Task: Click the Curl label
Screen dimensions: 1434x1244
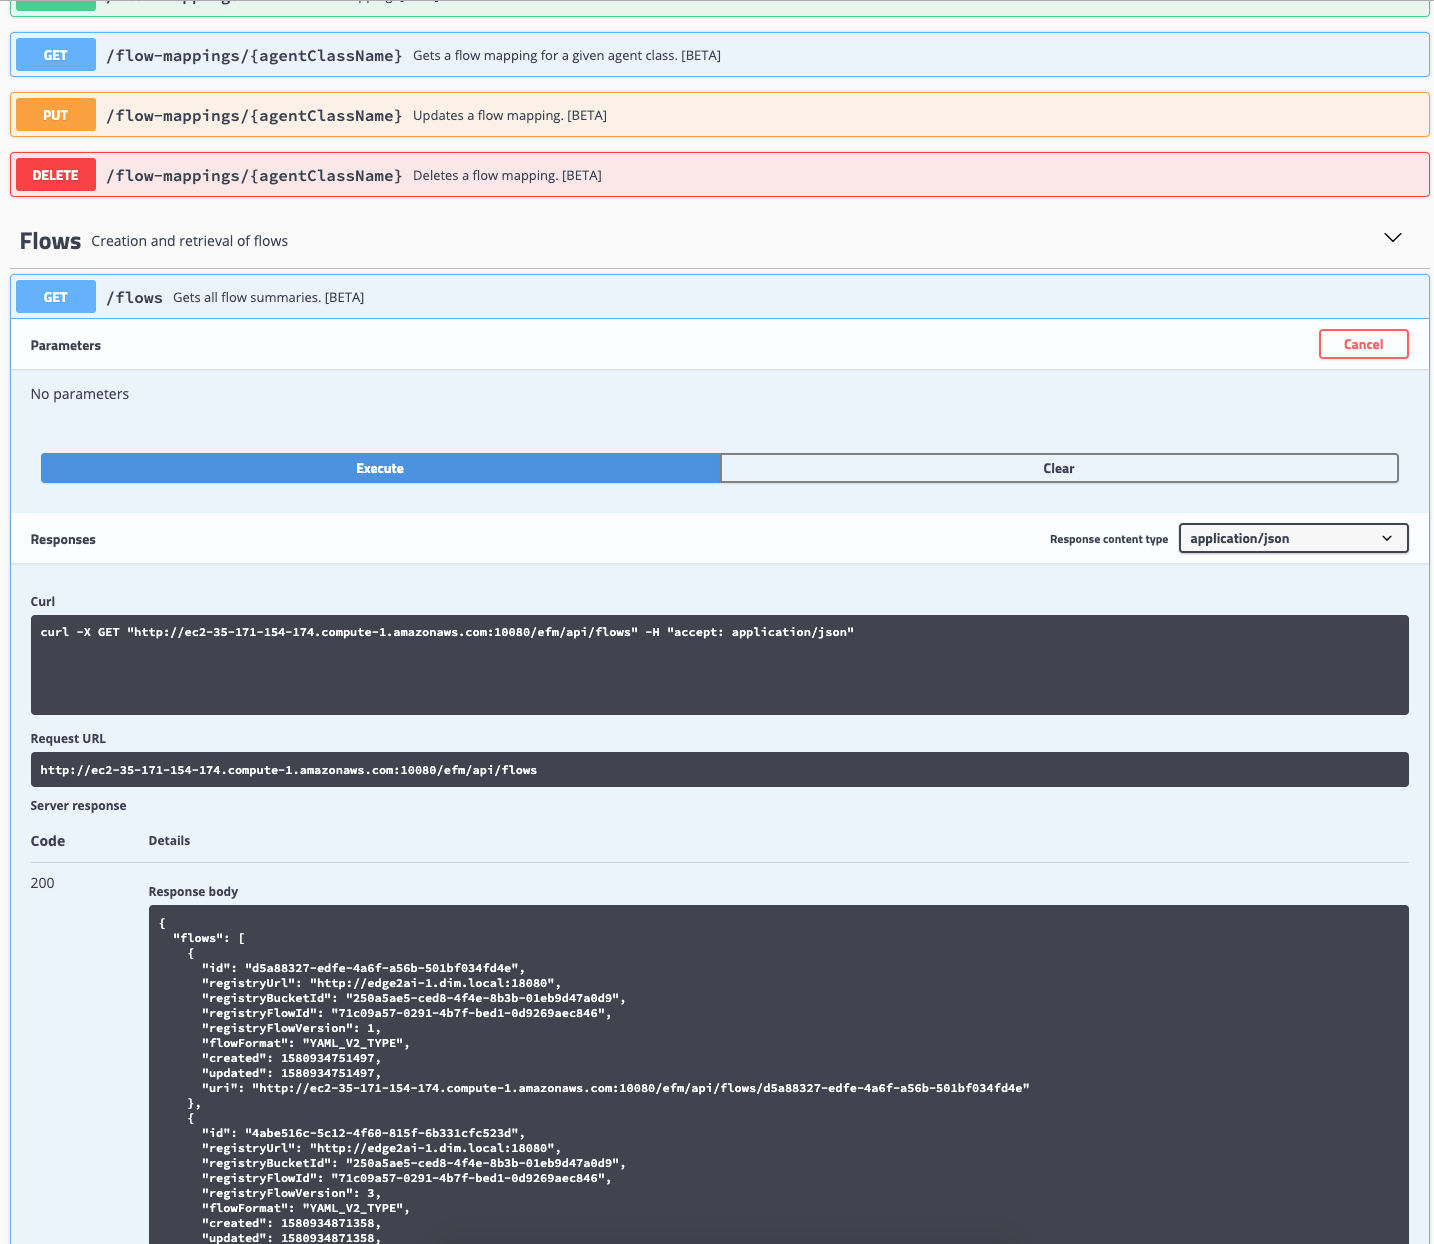Action: 43,601
